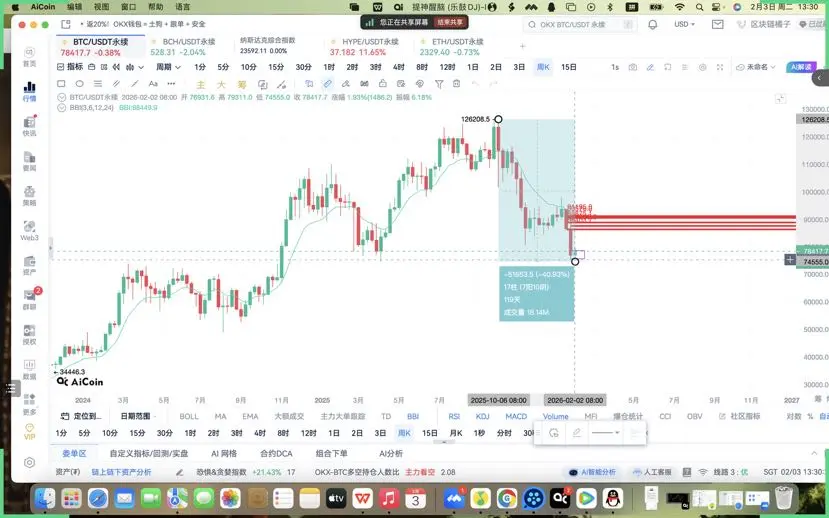This screenshot has width=829, height=518.
Task: Switch to the HYPE/USDT永续 tab
Action: point(365,47)
